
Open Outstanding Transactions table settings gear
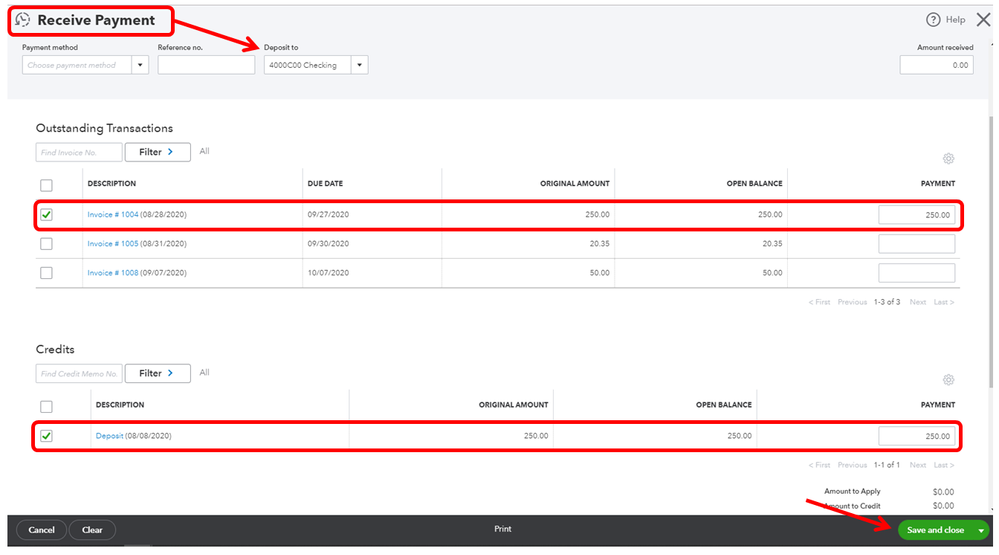coord(948,159)
